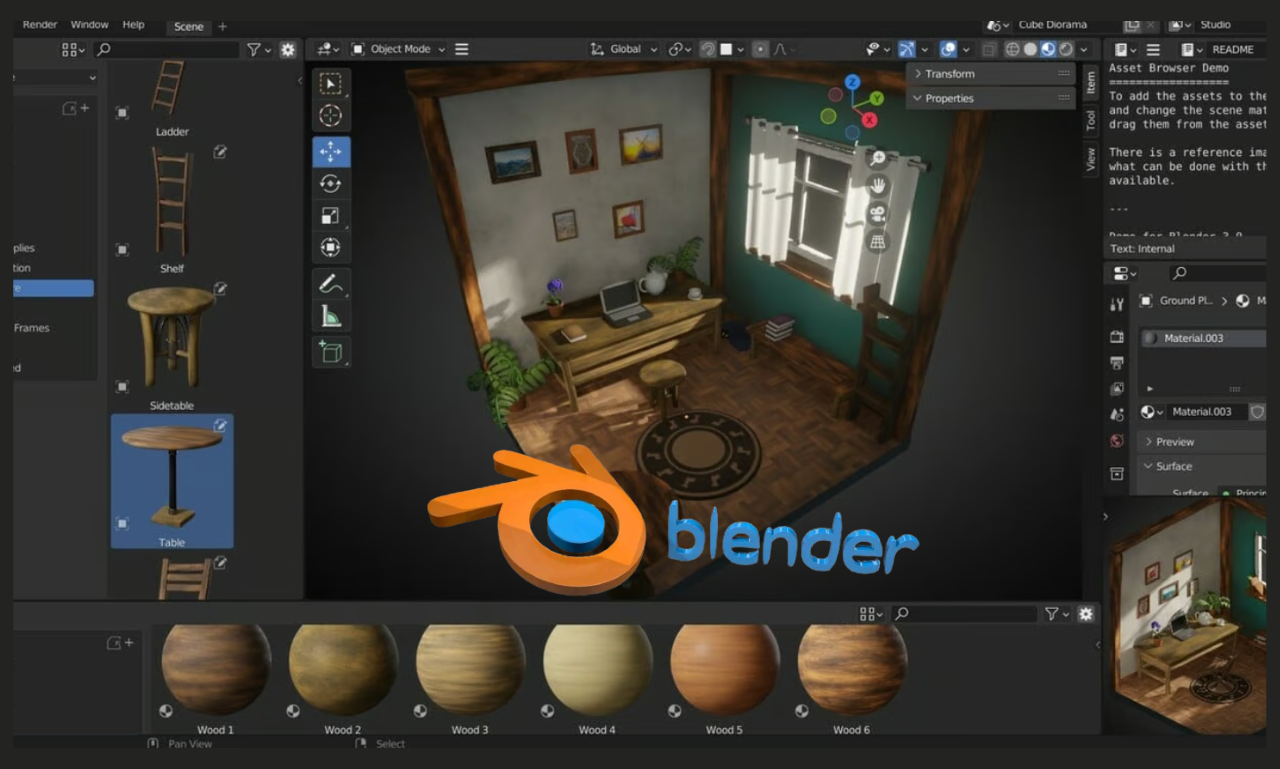Image resolution: width=1280 pixels, height=769 pixels.
Task: Click the red X axis gizmo ball
Action: (869, 120)
